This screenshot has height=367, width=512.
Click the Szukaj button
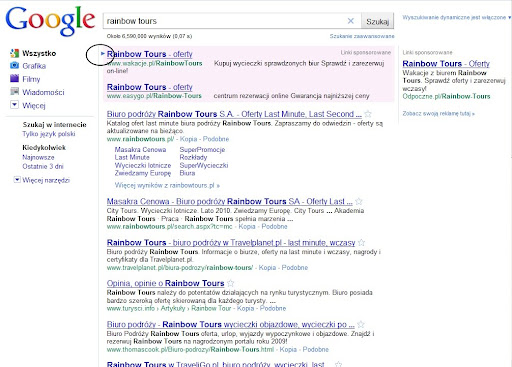tap(377, 21)
